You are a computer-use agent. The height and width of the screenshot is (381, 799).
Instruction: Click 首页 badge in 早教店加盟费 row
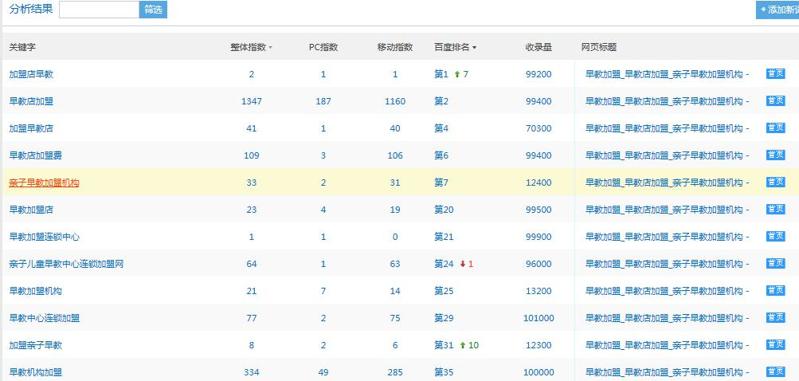tap(776, 154)
